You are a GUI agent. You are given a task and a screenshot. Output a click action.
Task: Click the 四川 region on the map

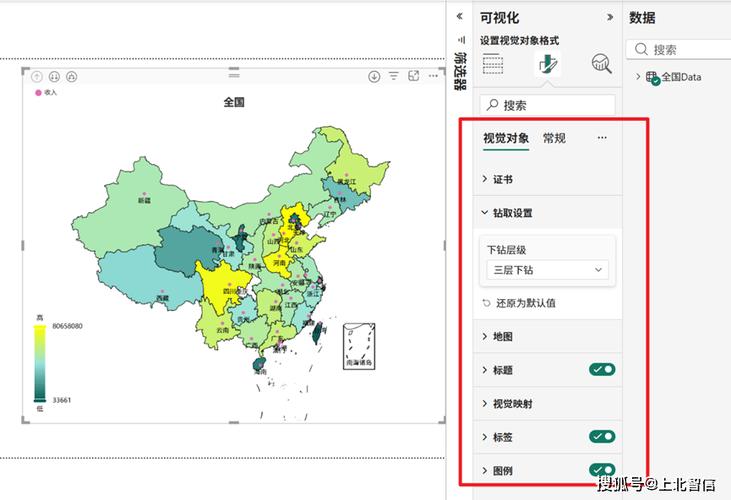tap(221, 284)
